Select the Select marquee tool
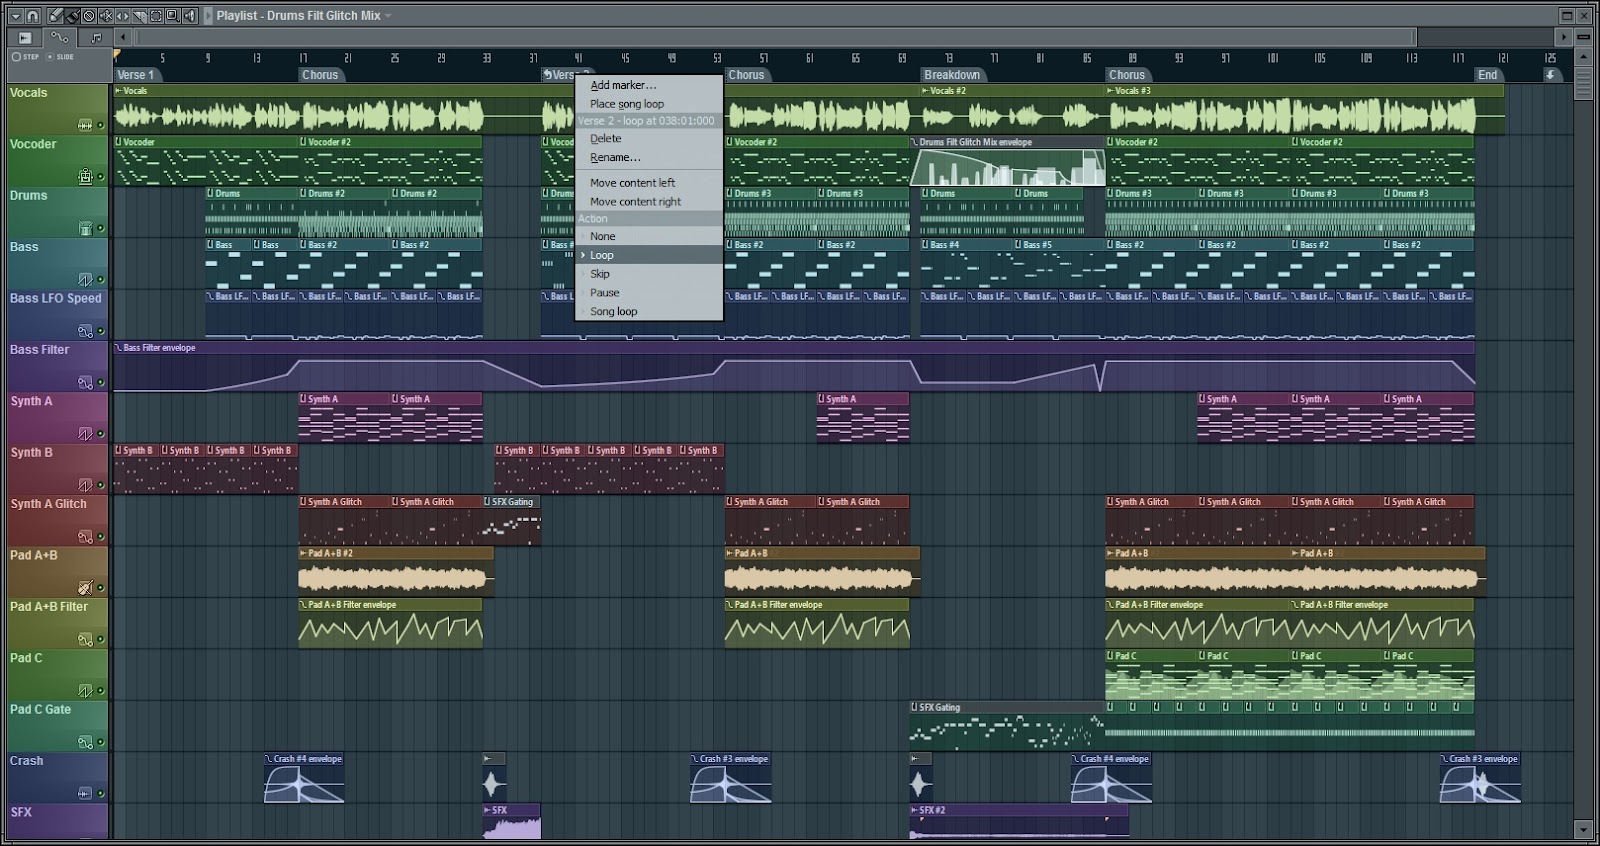The height and width of the screenshot is (846, 1600). pyautogui.click(x=156, y=16)
